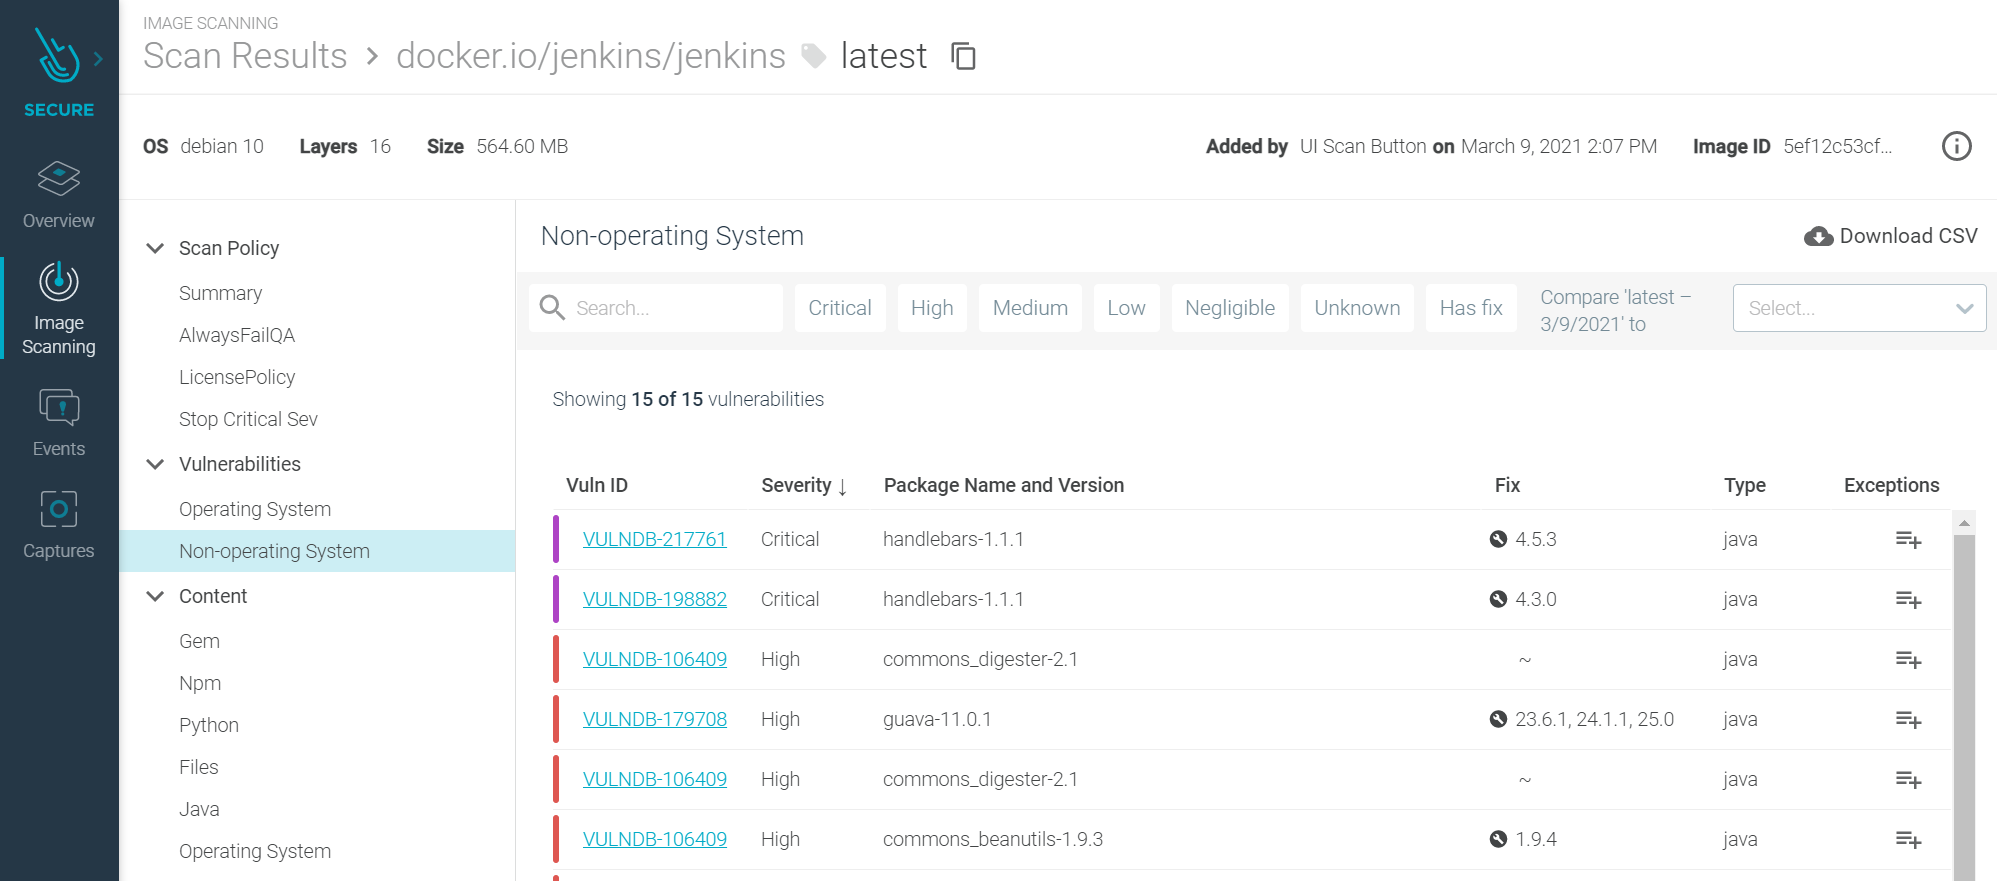Open the VULNDB-217761 link

(x=654, y=539)
